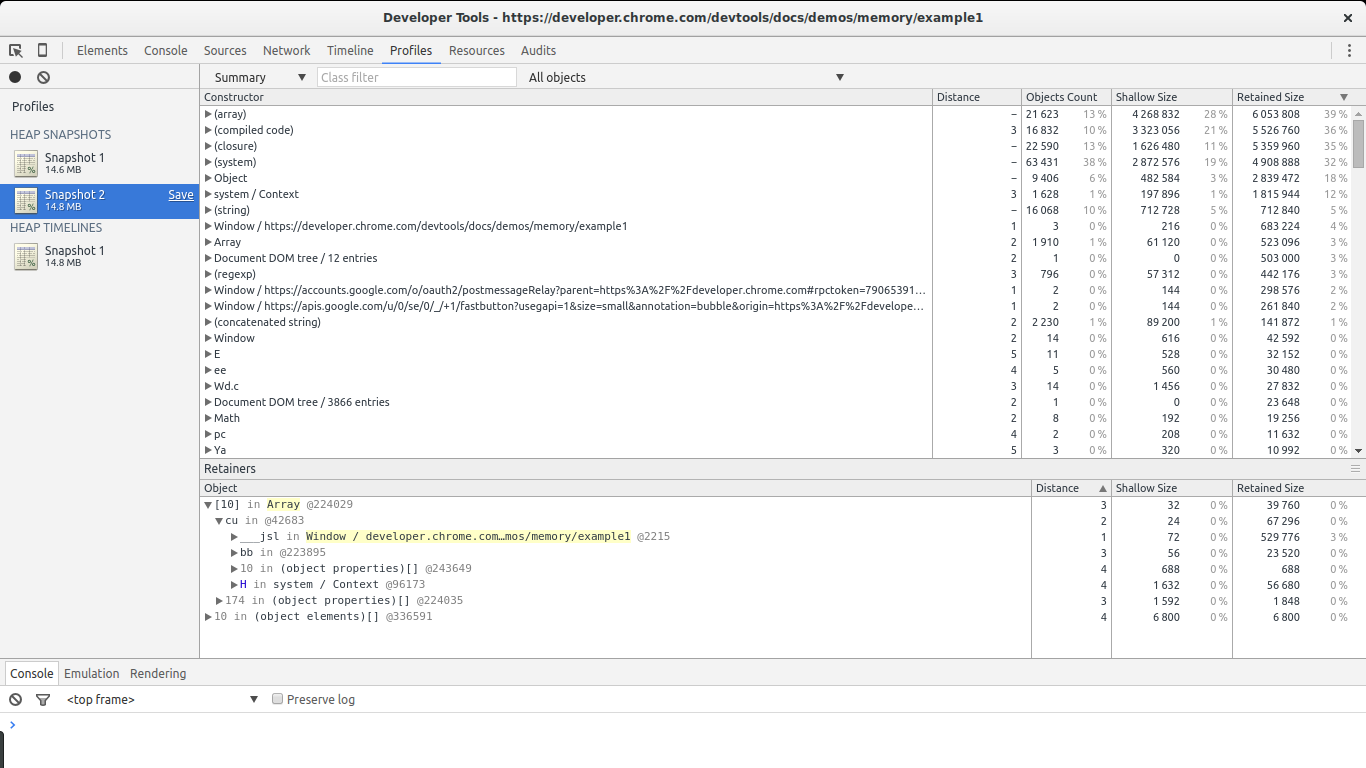Screen dimensions: 1366x768
Task: Open the Summary view dropdown
Action: 258,77
